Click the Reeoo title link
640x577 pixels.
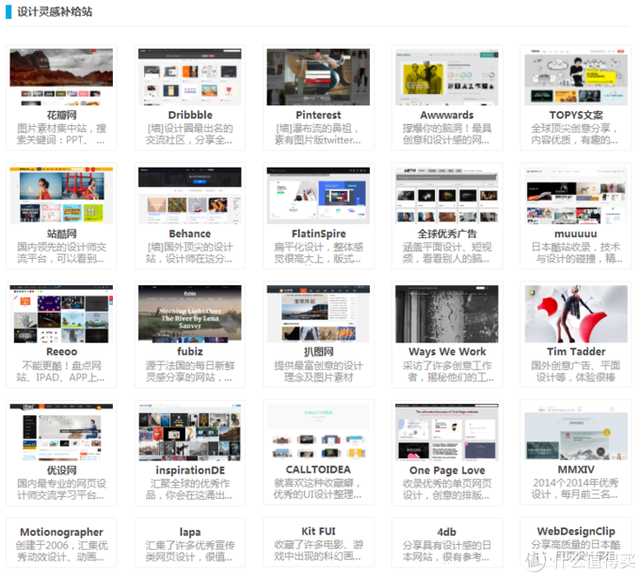click(x=62, y=352)
